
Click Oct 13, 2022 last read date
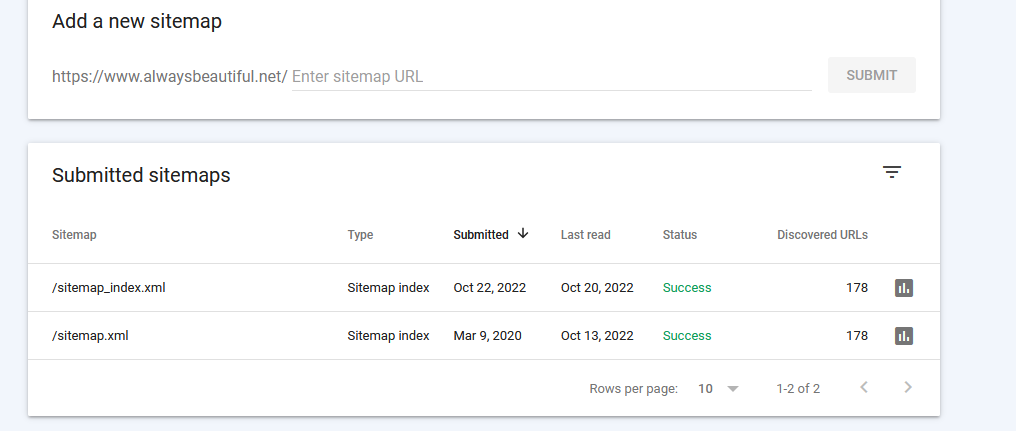coord(597,336)
